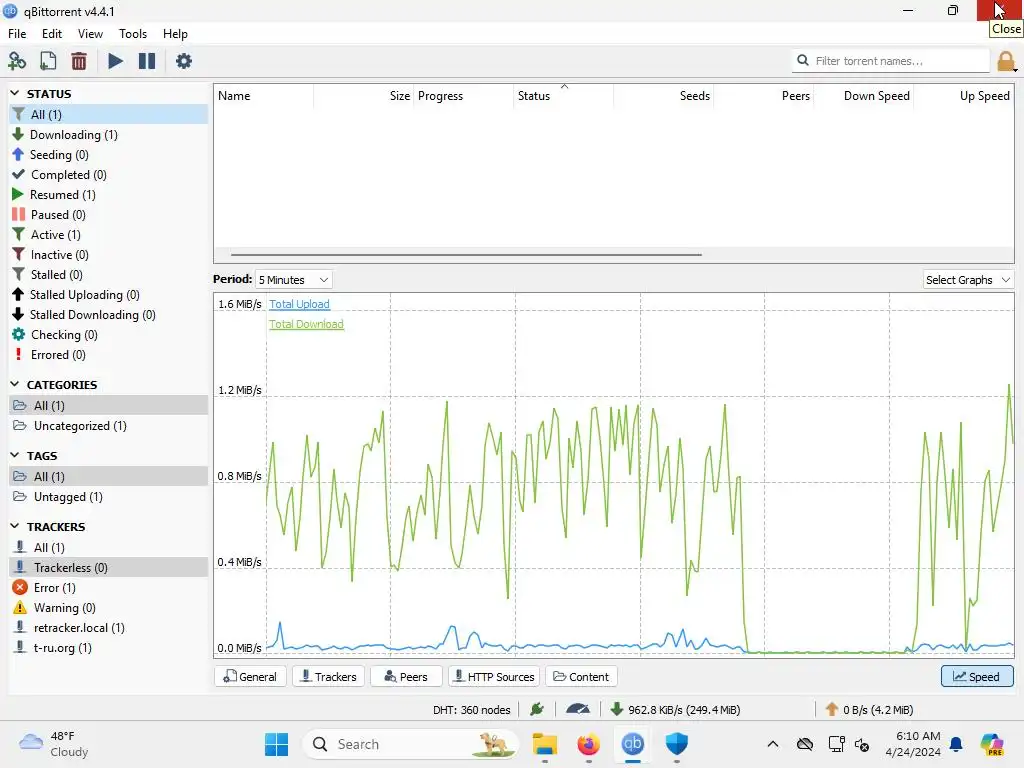This screenshot has height=768, width=1024.
Task: Select All (1) under Status
Action: pyautogui.click(x=108, y=114)
